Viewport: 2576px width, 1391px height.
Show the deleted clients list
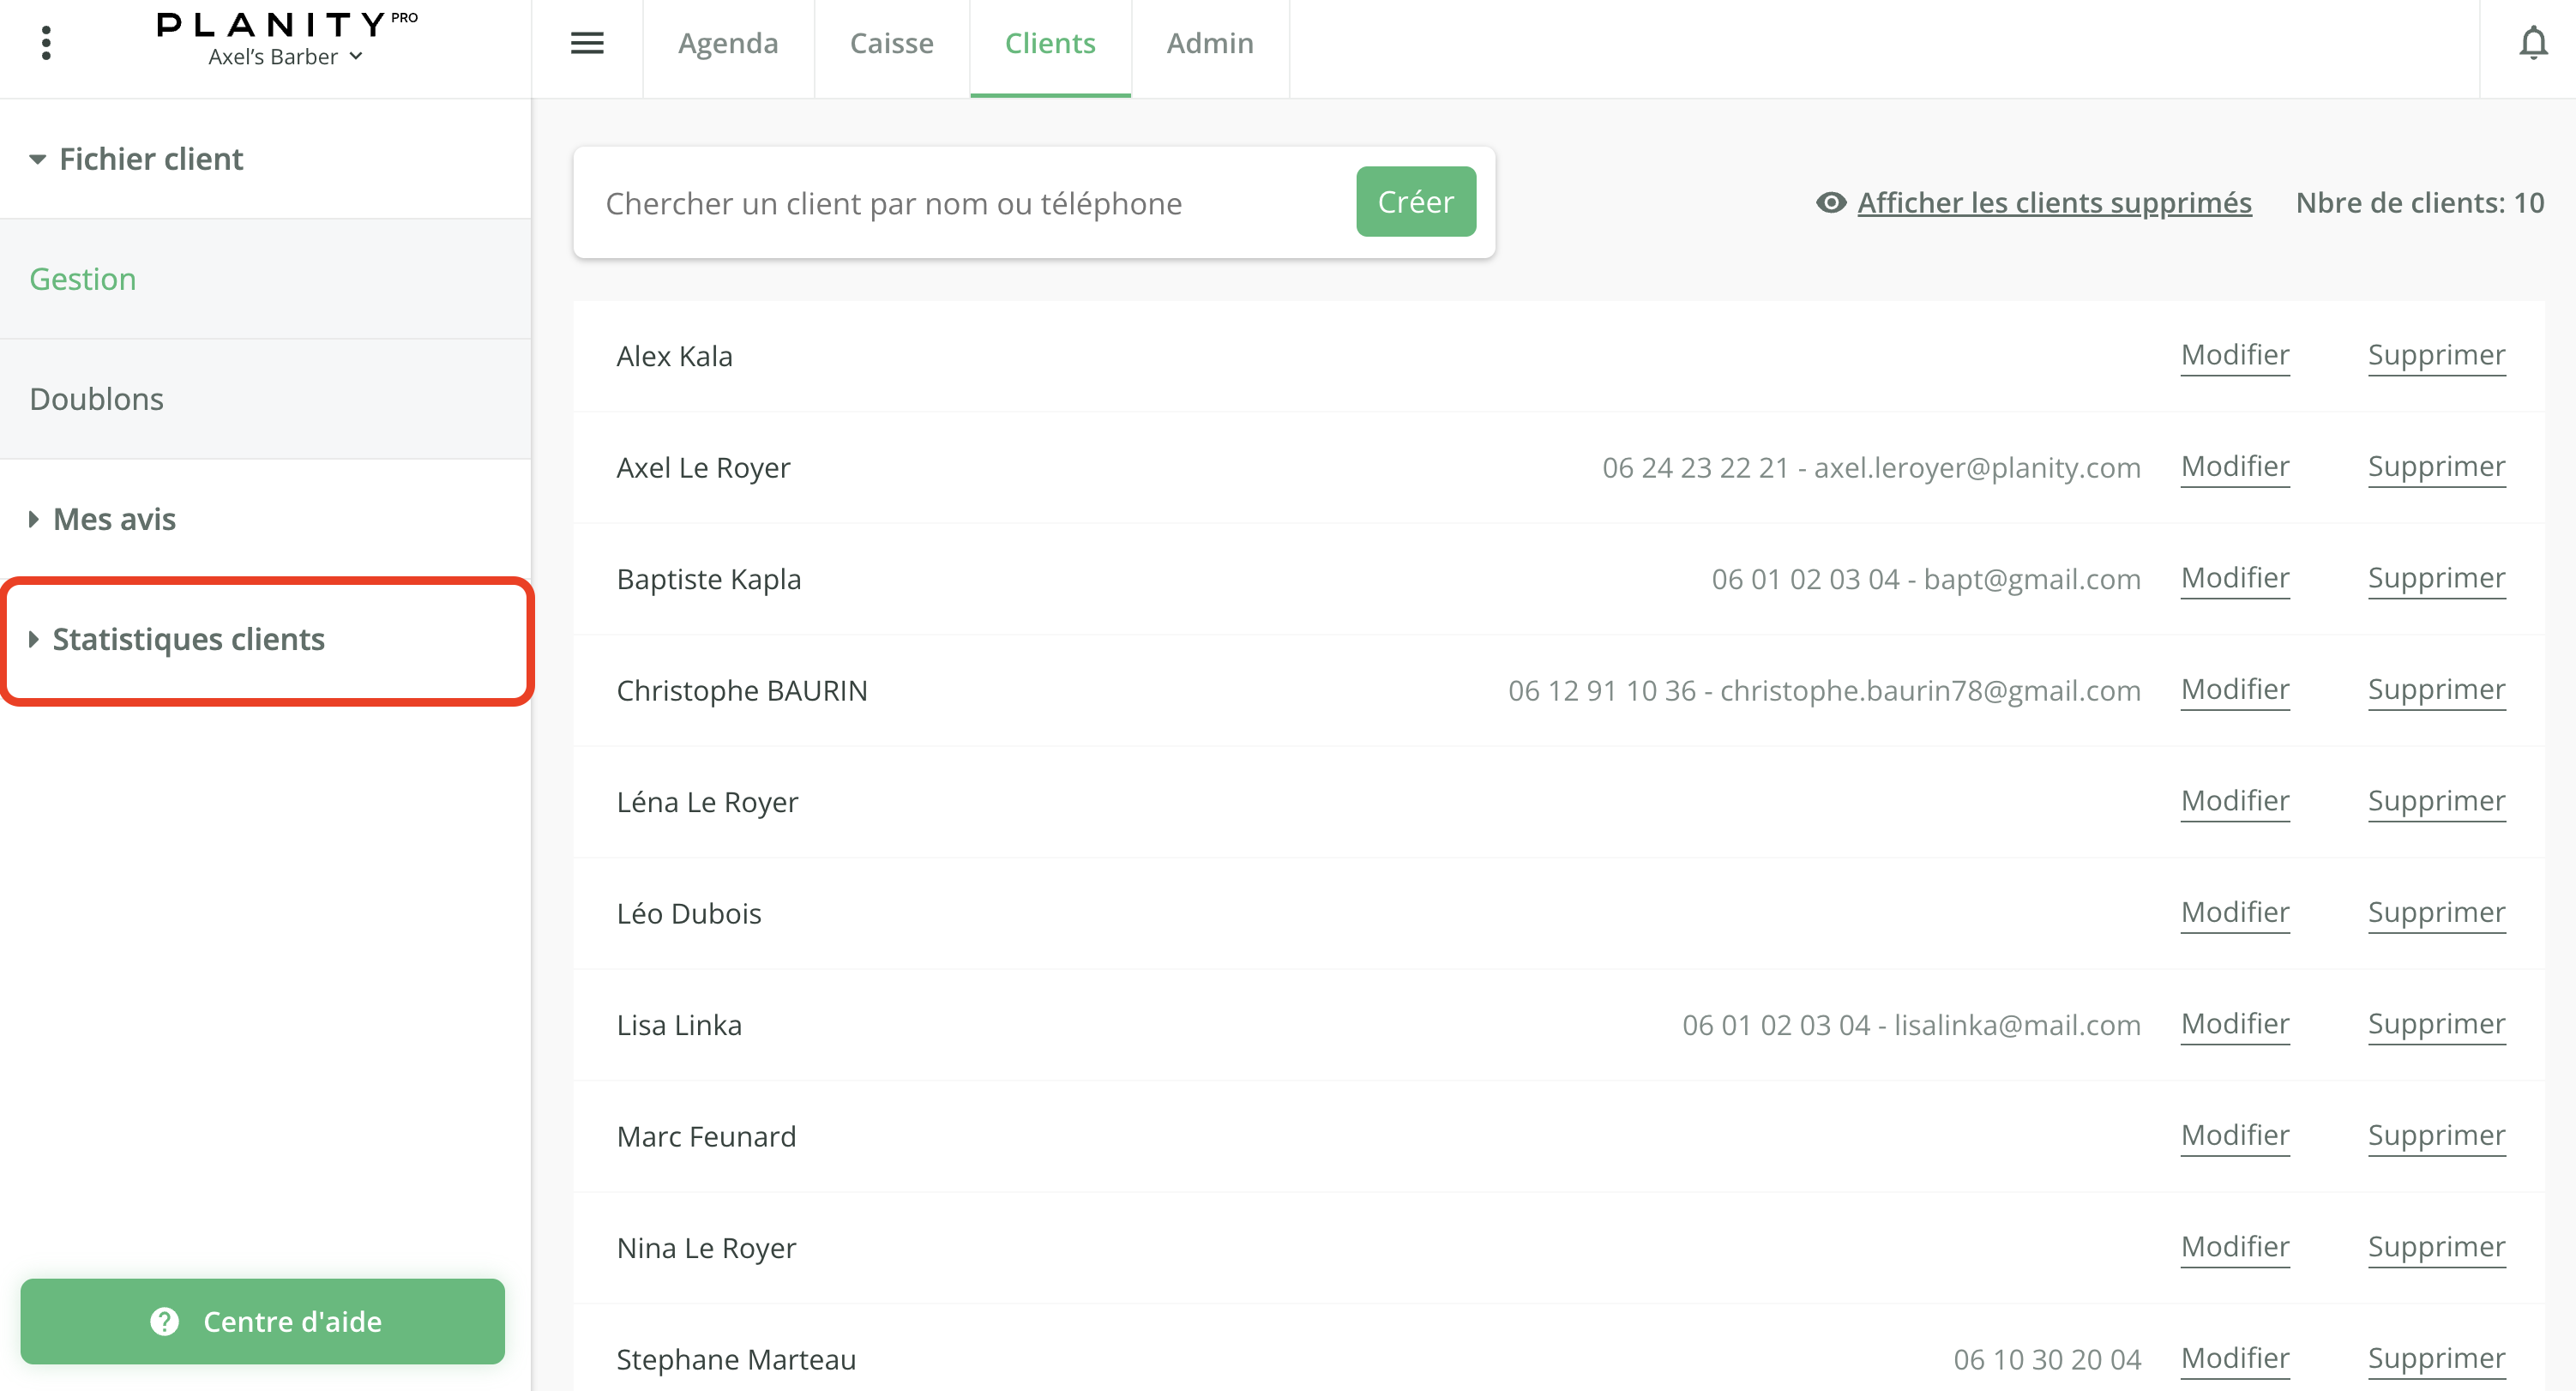click(2054, 202)
